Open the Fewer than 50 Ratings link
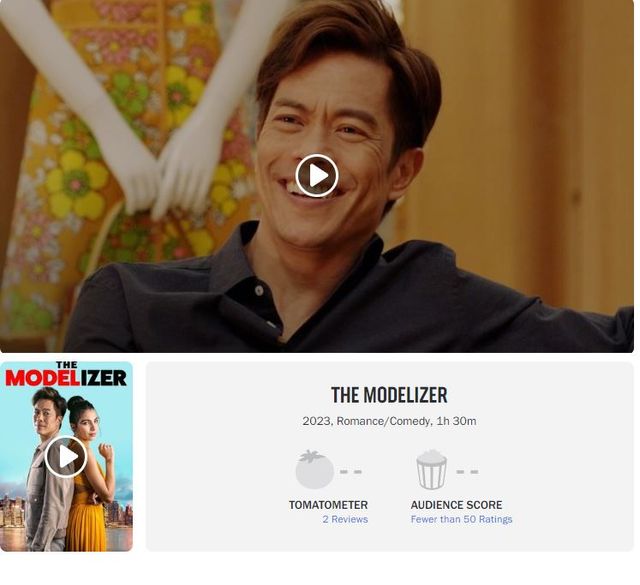 [461, 520]
